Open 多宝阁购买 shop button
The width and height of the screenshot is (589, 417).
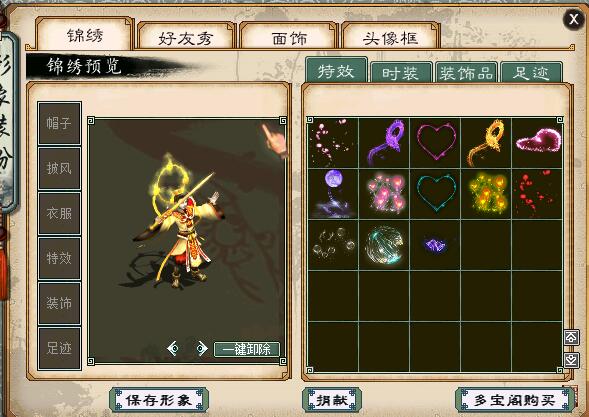click(514, 400)
